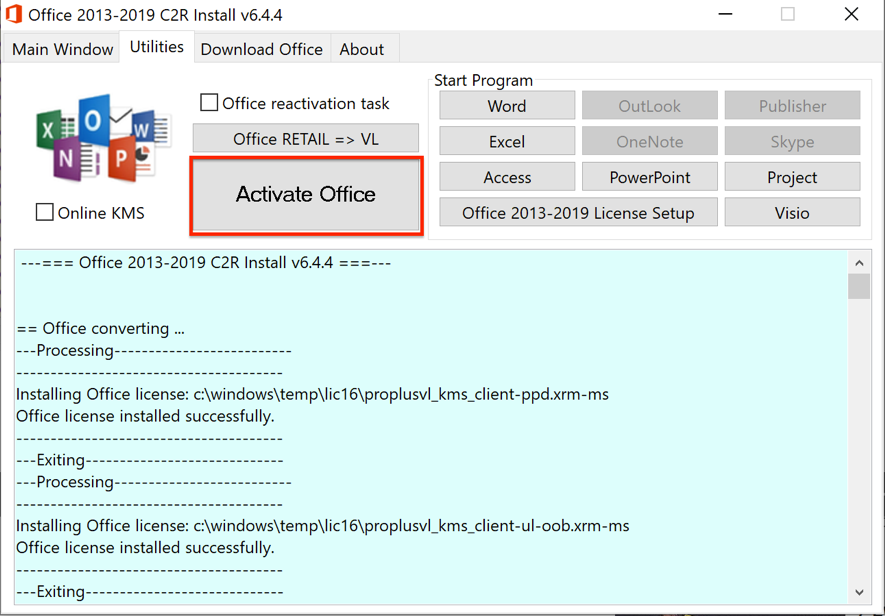Click the log line with proplusvl_kms_client-ppd.xrm-ms
The width and height of the screenshot is (885, 616).
(312, 394)
